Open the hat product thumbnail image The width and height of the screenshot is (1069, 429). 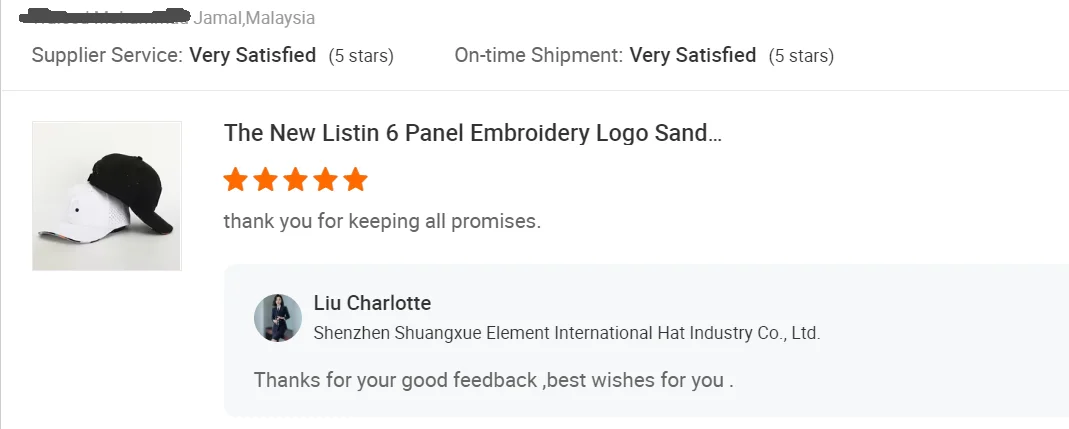107,196
